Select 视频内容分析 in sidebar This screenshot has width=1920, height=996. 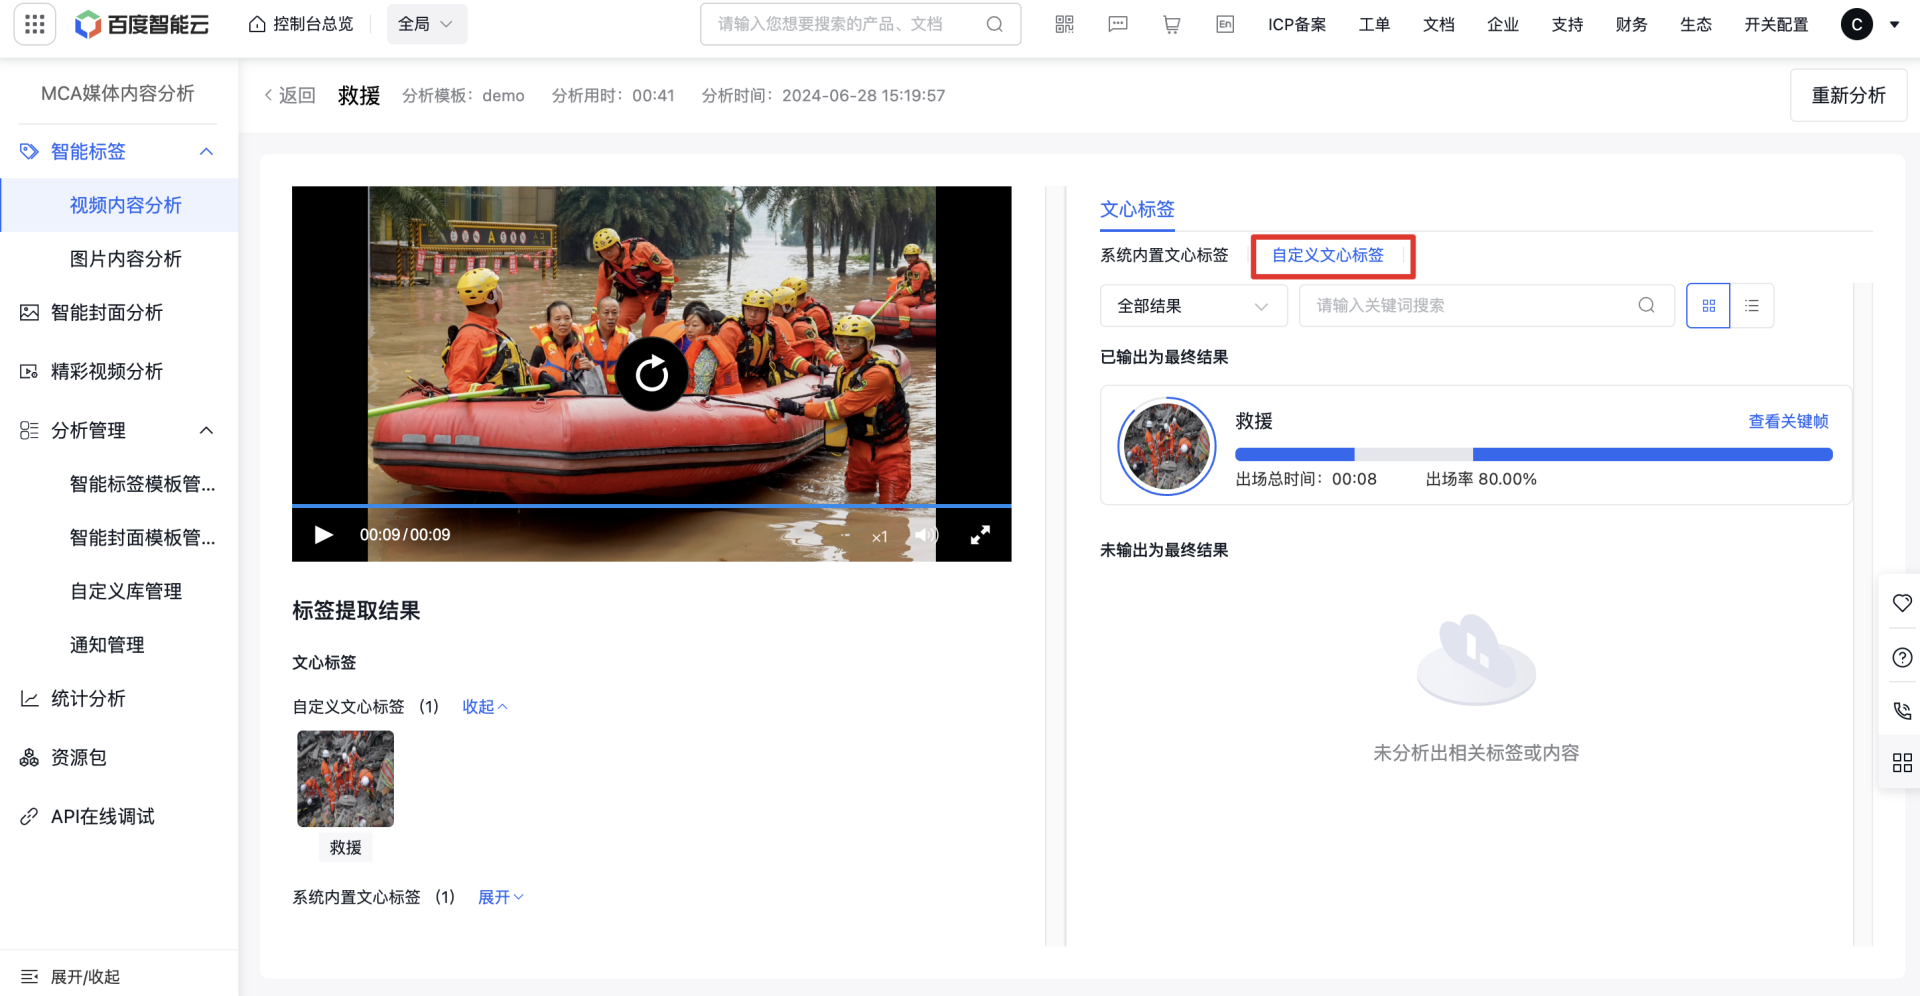click(120, 205)
